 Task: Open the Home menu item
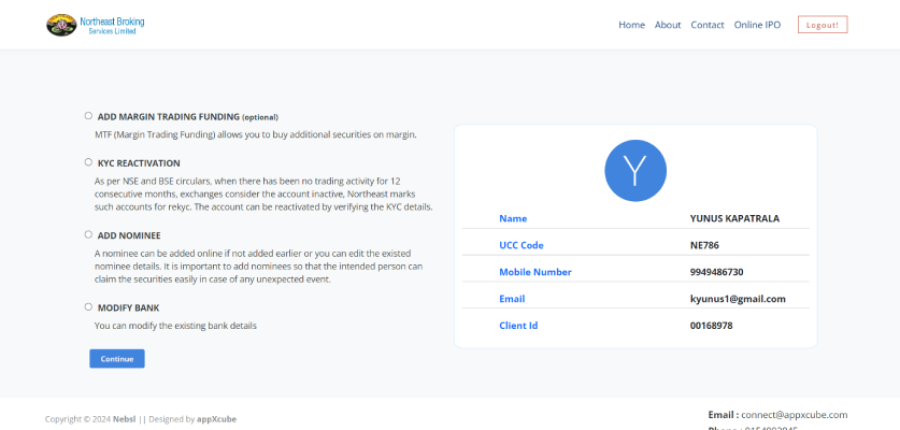coord(631,25)
